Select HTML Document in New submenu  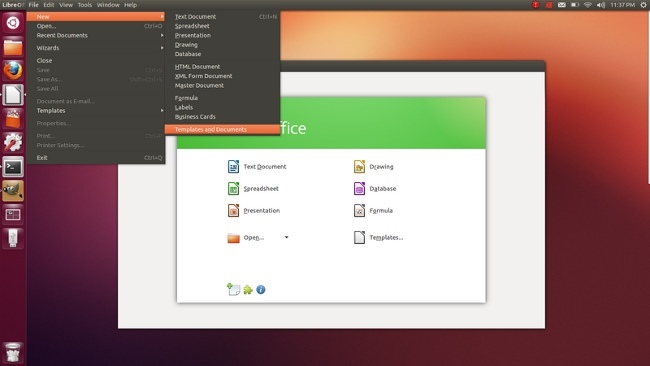point(222,67)
